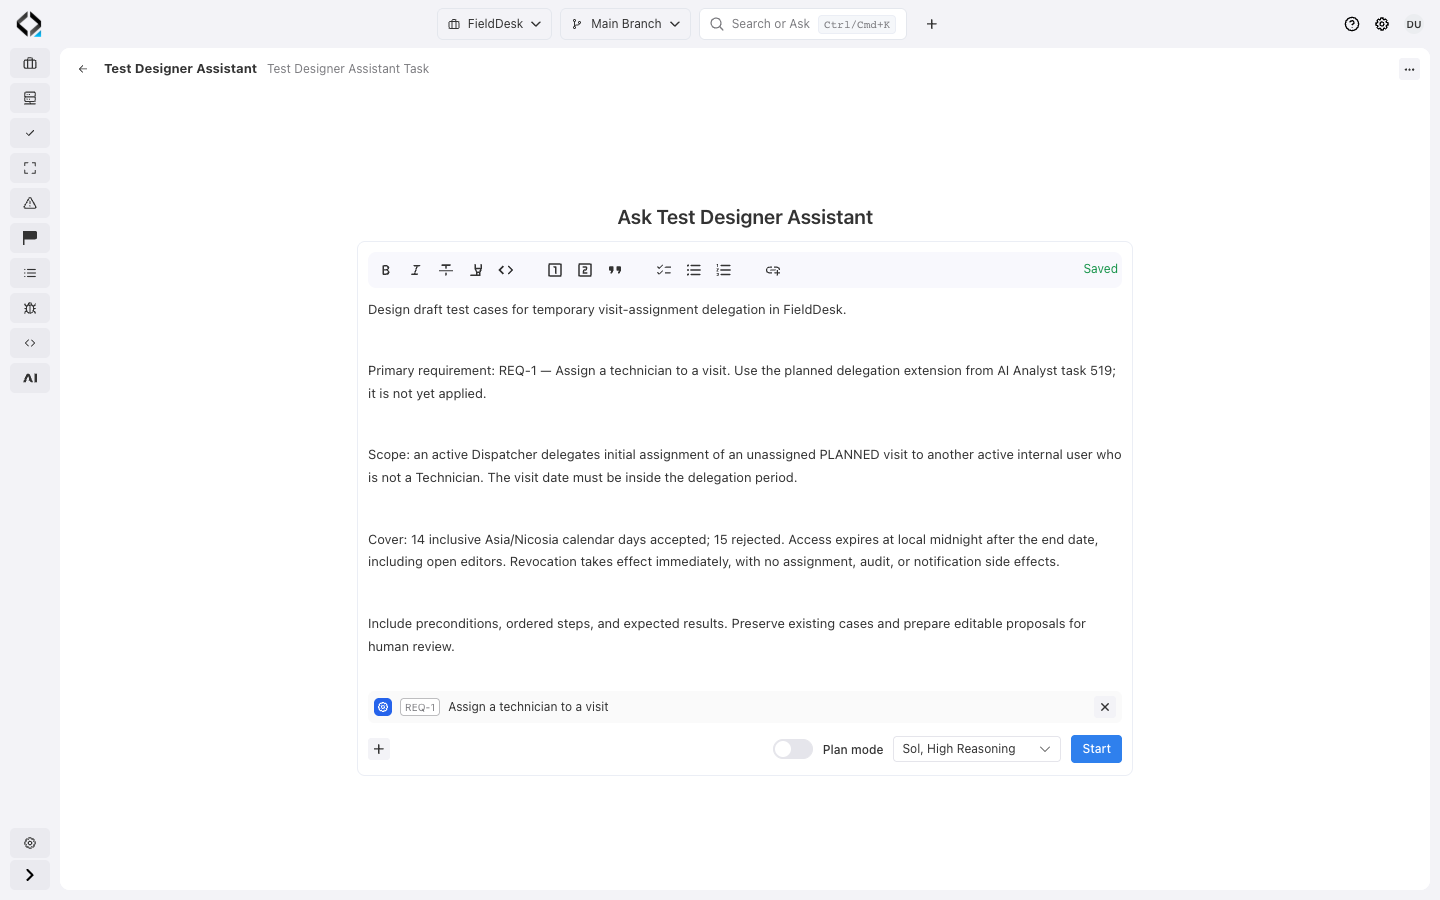Insert a block quote
The width and height of the screenshot is (1440, 900).
[x=615, y=270]
